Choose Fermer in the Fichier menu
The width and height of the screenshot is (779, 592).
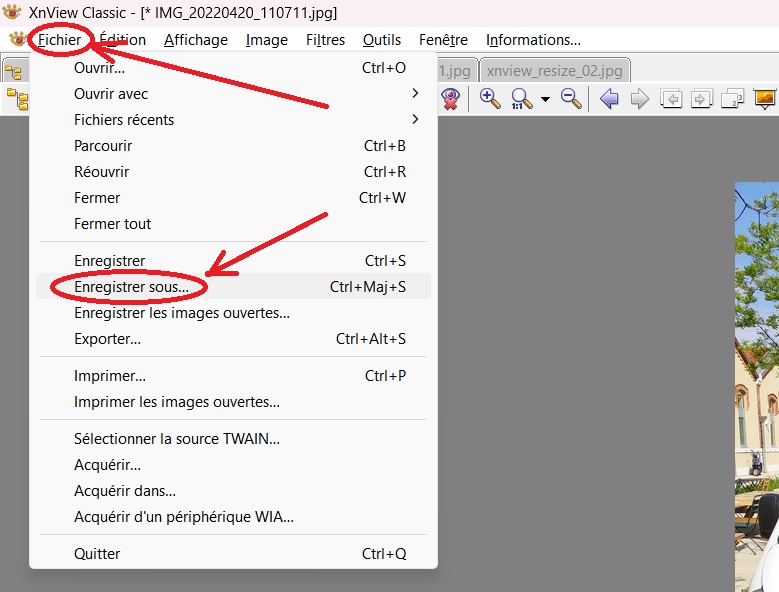[x=234, y=198]
